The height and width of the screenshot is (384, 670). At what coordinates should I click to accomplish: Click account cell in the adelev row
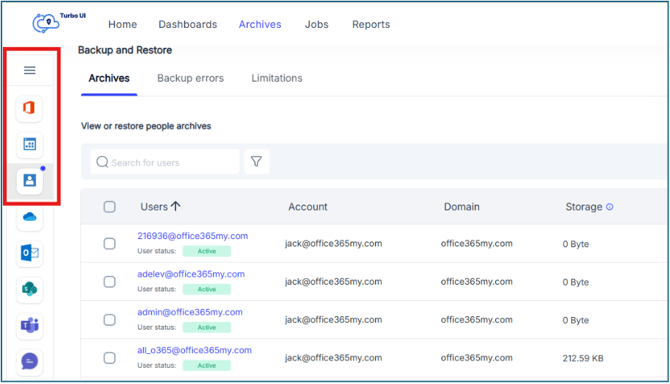tap(333, 281)
